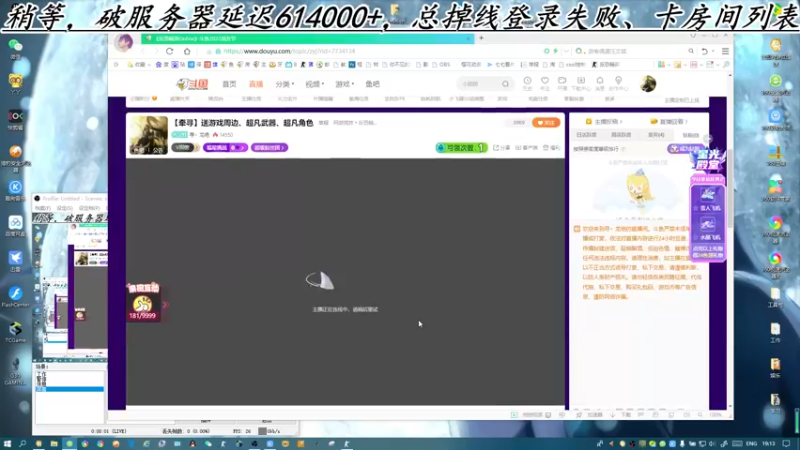The width and height of the screenshot is (800, 450).
Task: Expand the 游戏 dropdown in Douyu nav
Action: point(344,84)
